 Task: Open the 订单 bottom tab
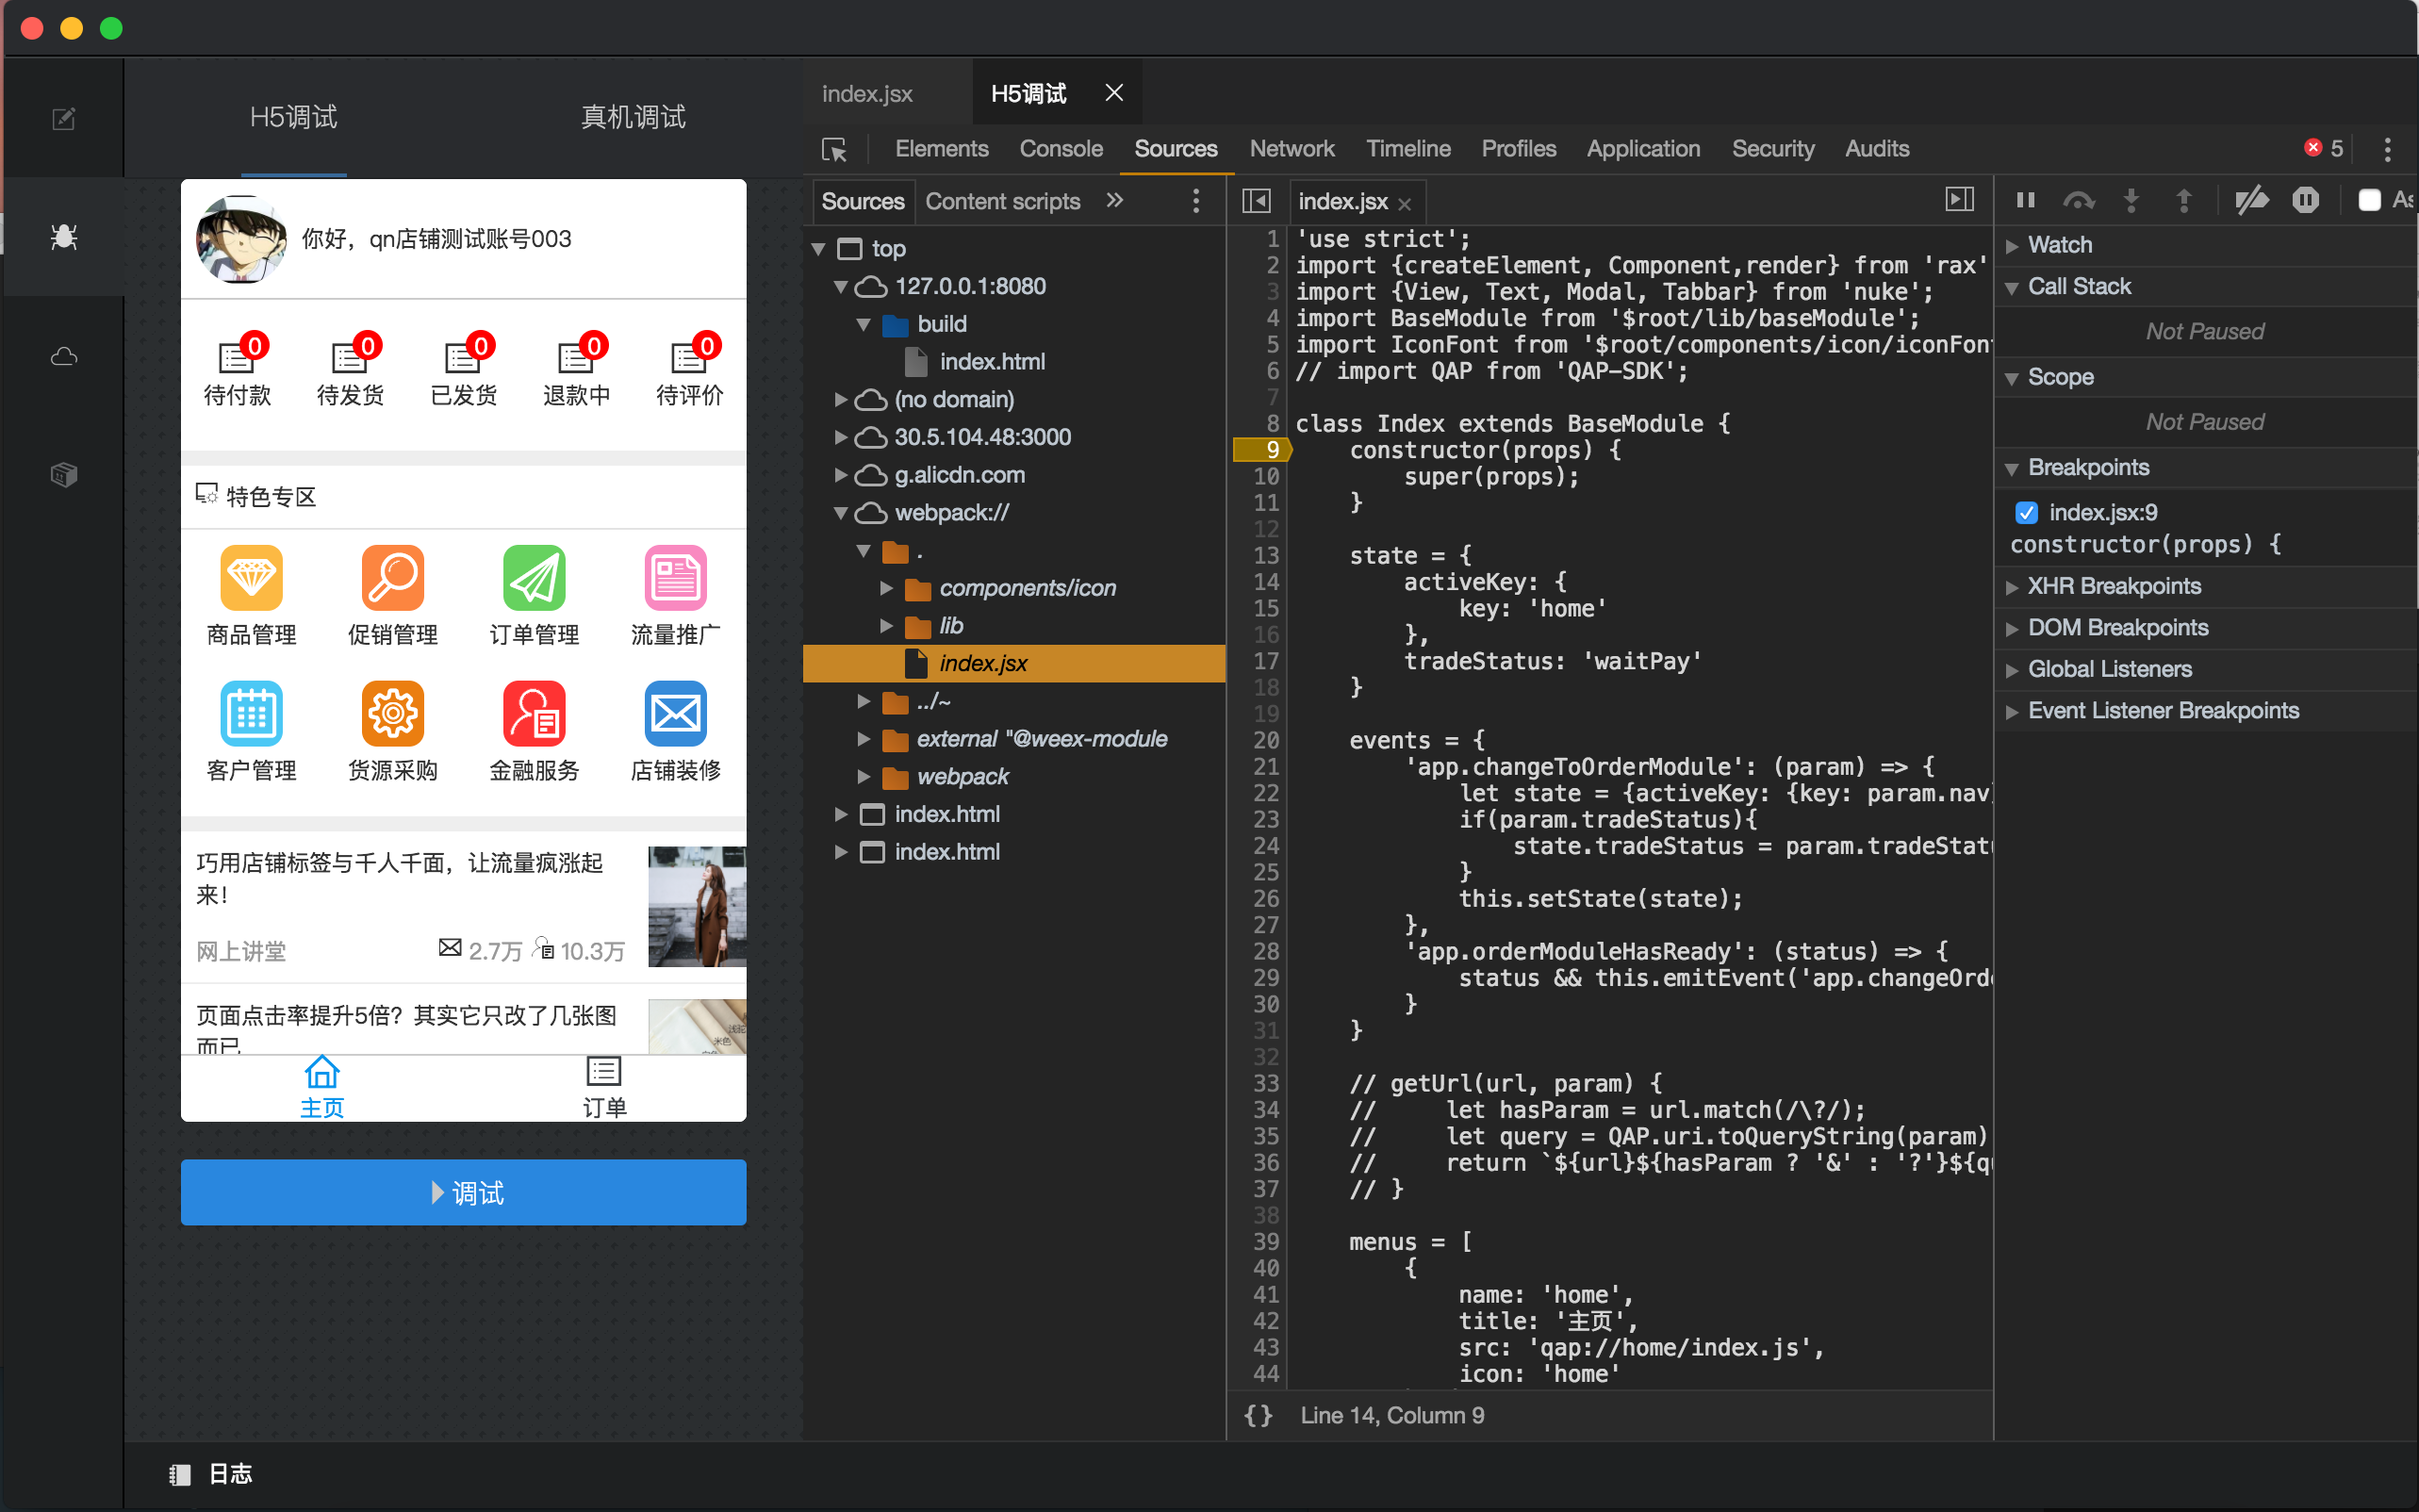click(x=604, y=1087)
